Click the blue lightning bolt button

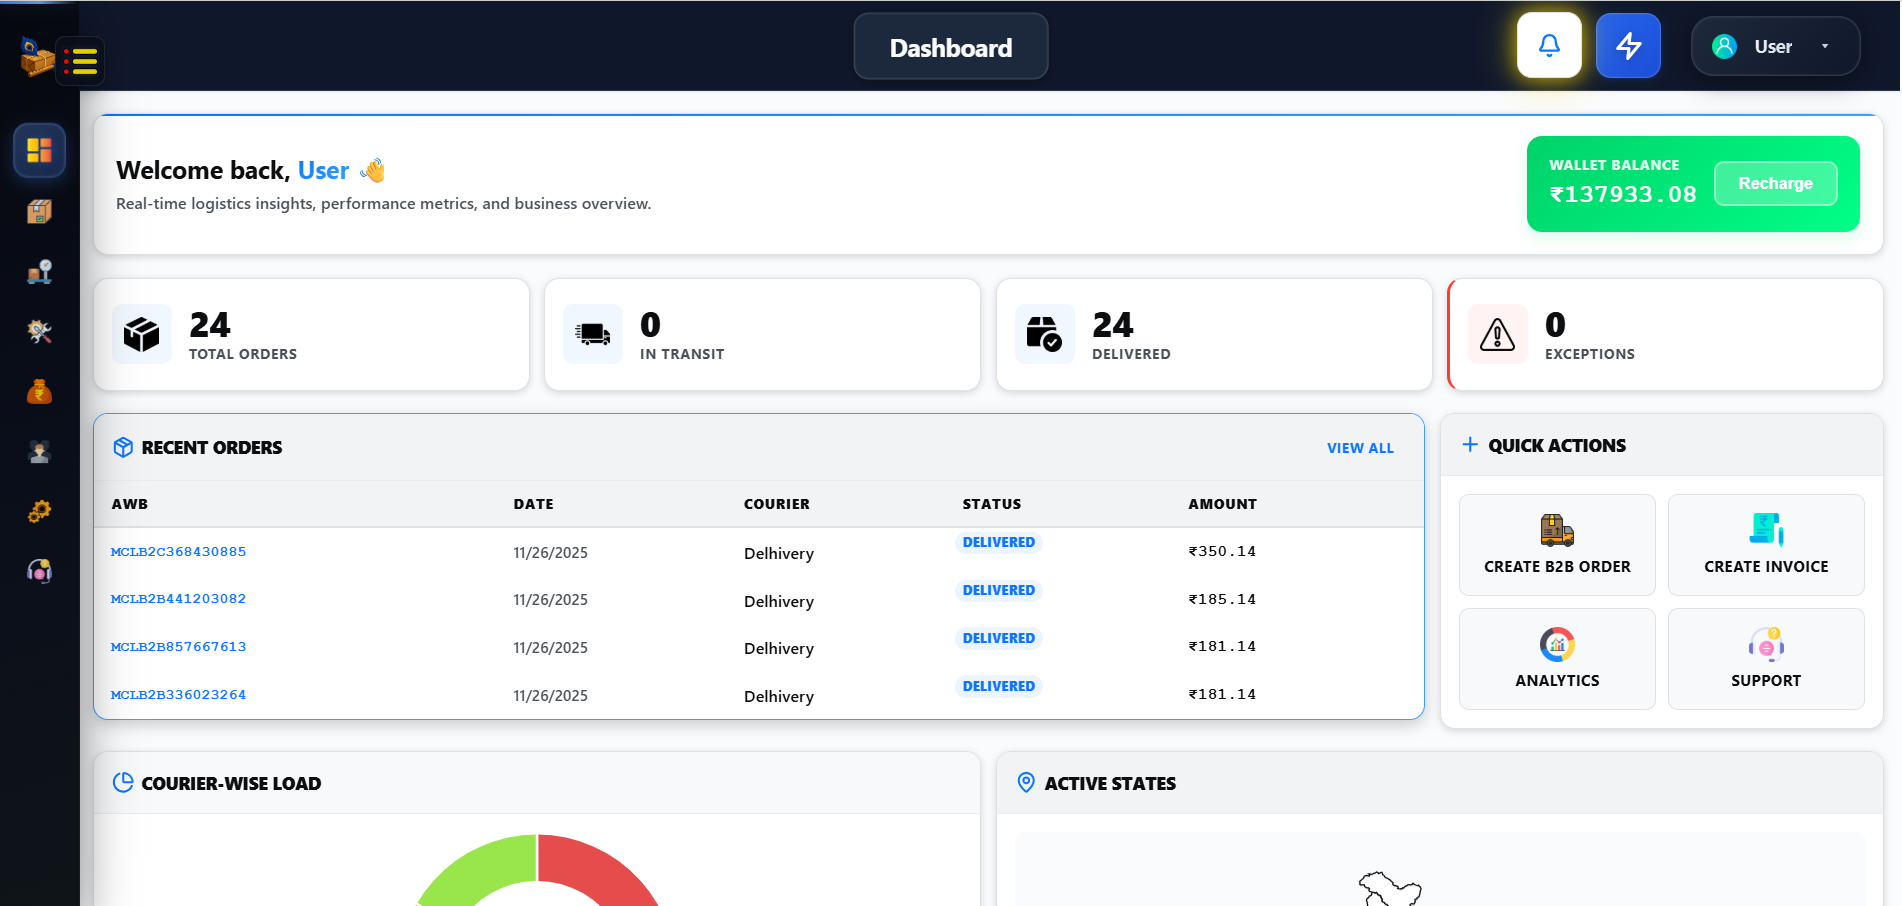click(1627, 46)
